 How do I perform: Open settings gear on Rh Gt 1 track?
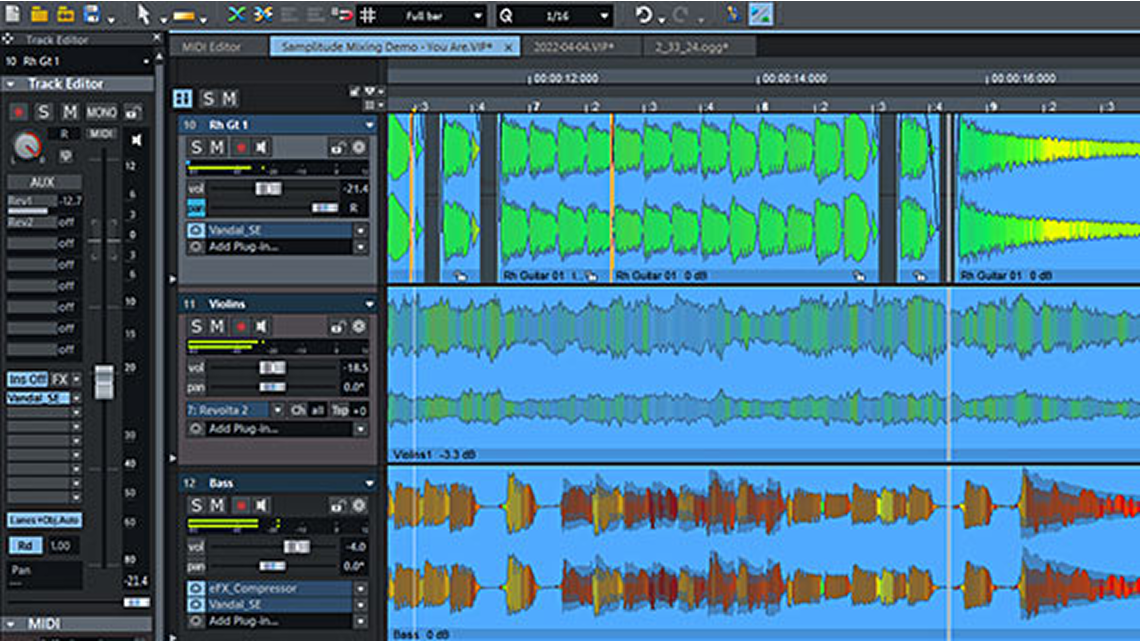click(359, 148)
